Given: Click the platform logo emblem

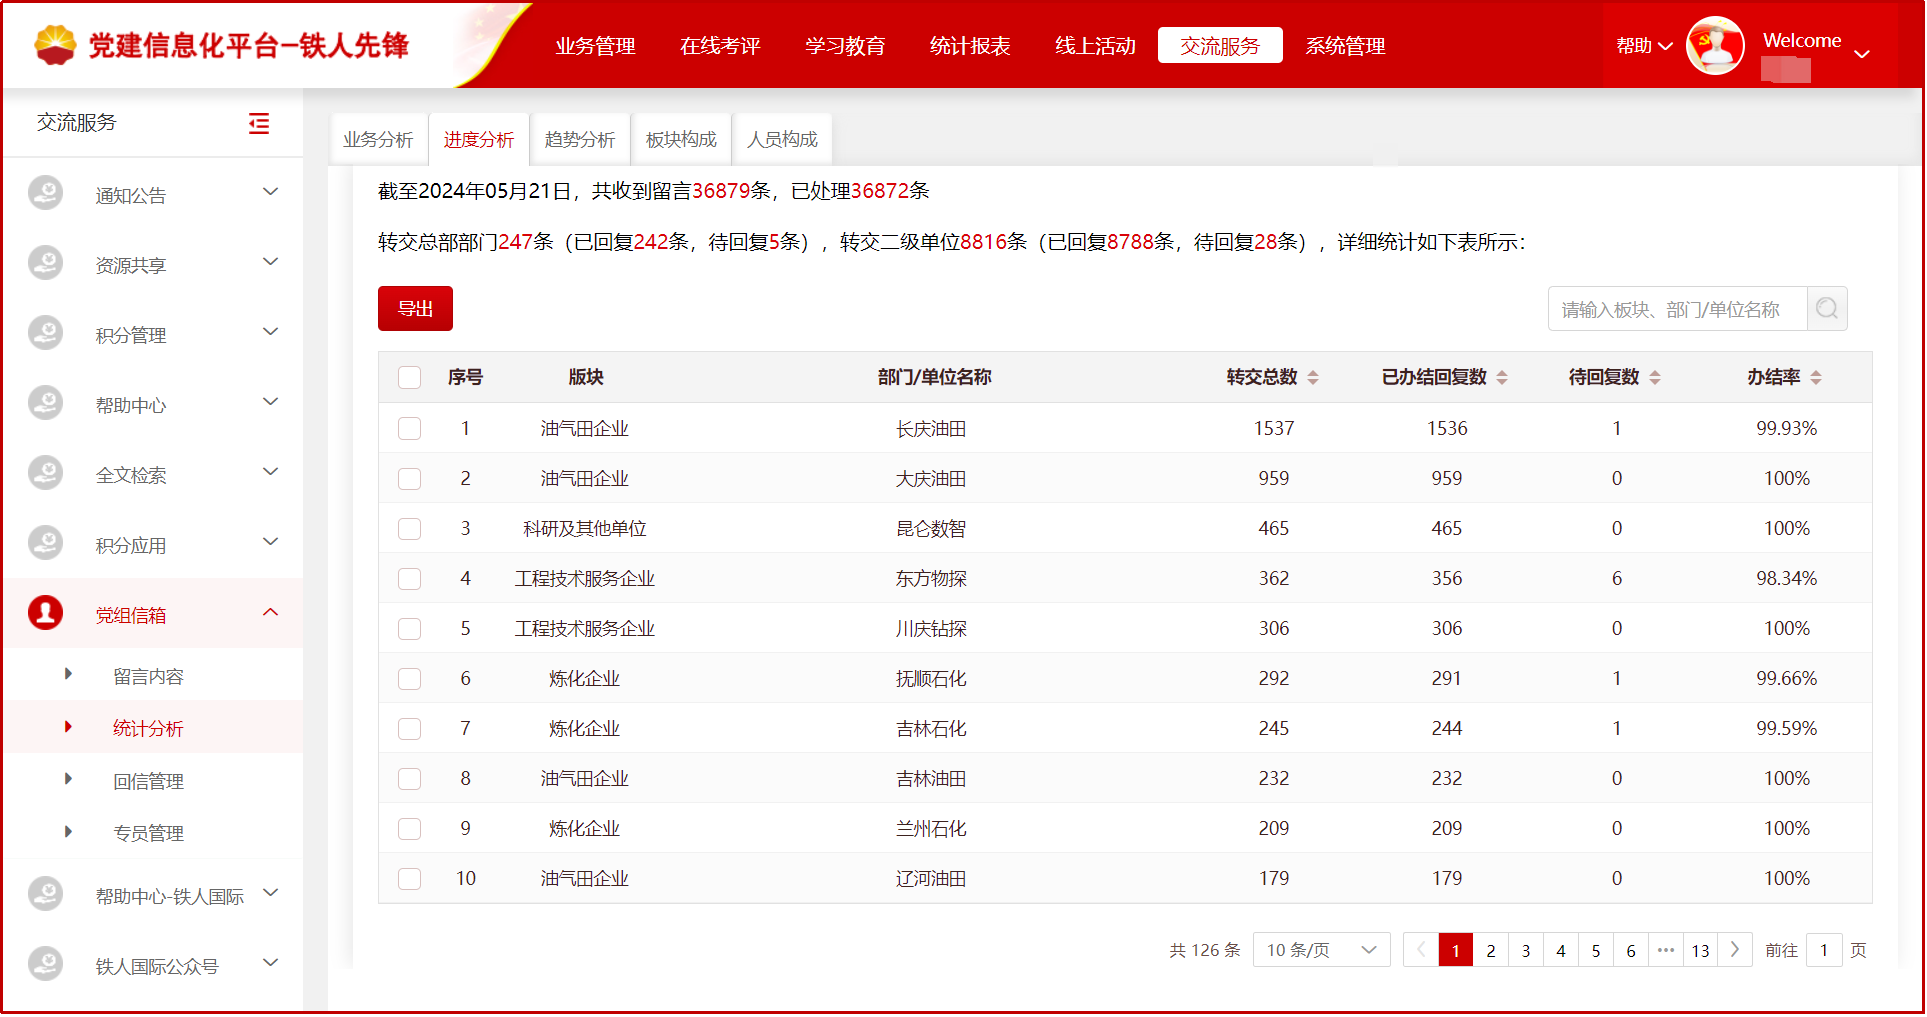Looking at the screenshot, I should [x=57, y=45].
